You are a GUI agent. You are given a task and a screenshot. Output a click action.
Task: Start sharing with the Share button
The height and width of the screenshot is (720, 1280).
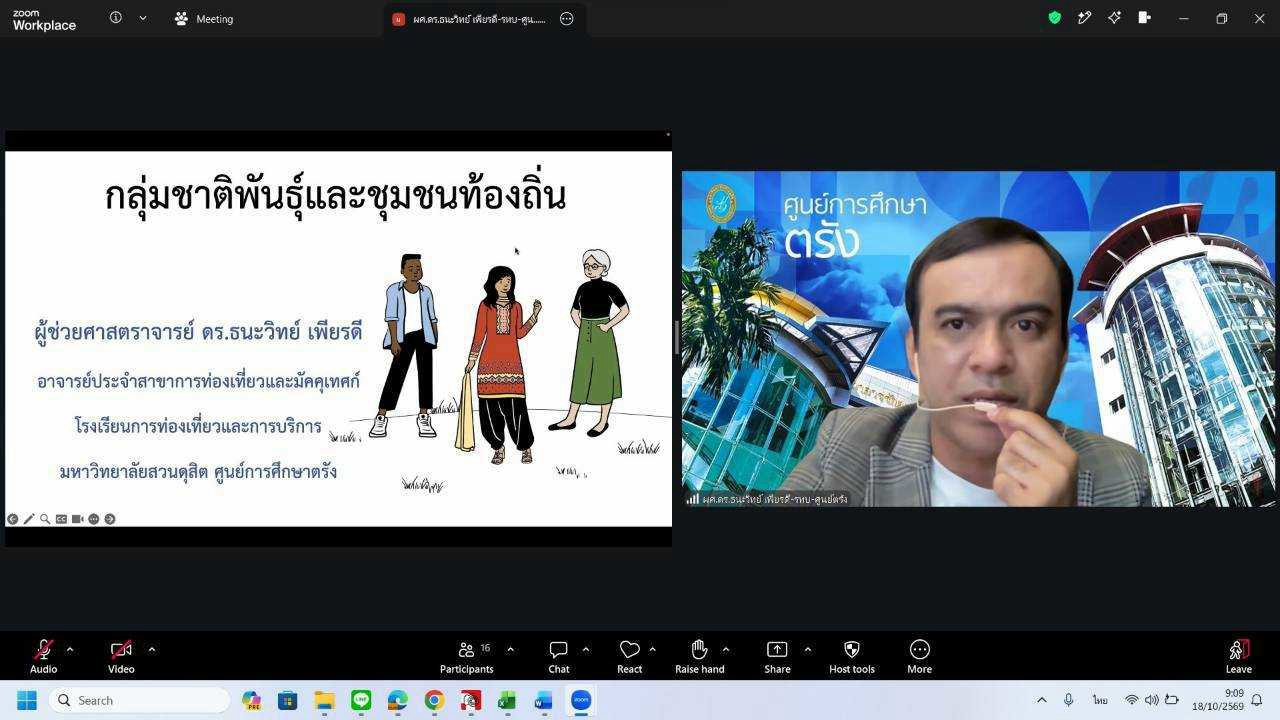(777, 656)
